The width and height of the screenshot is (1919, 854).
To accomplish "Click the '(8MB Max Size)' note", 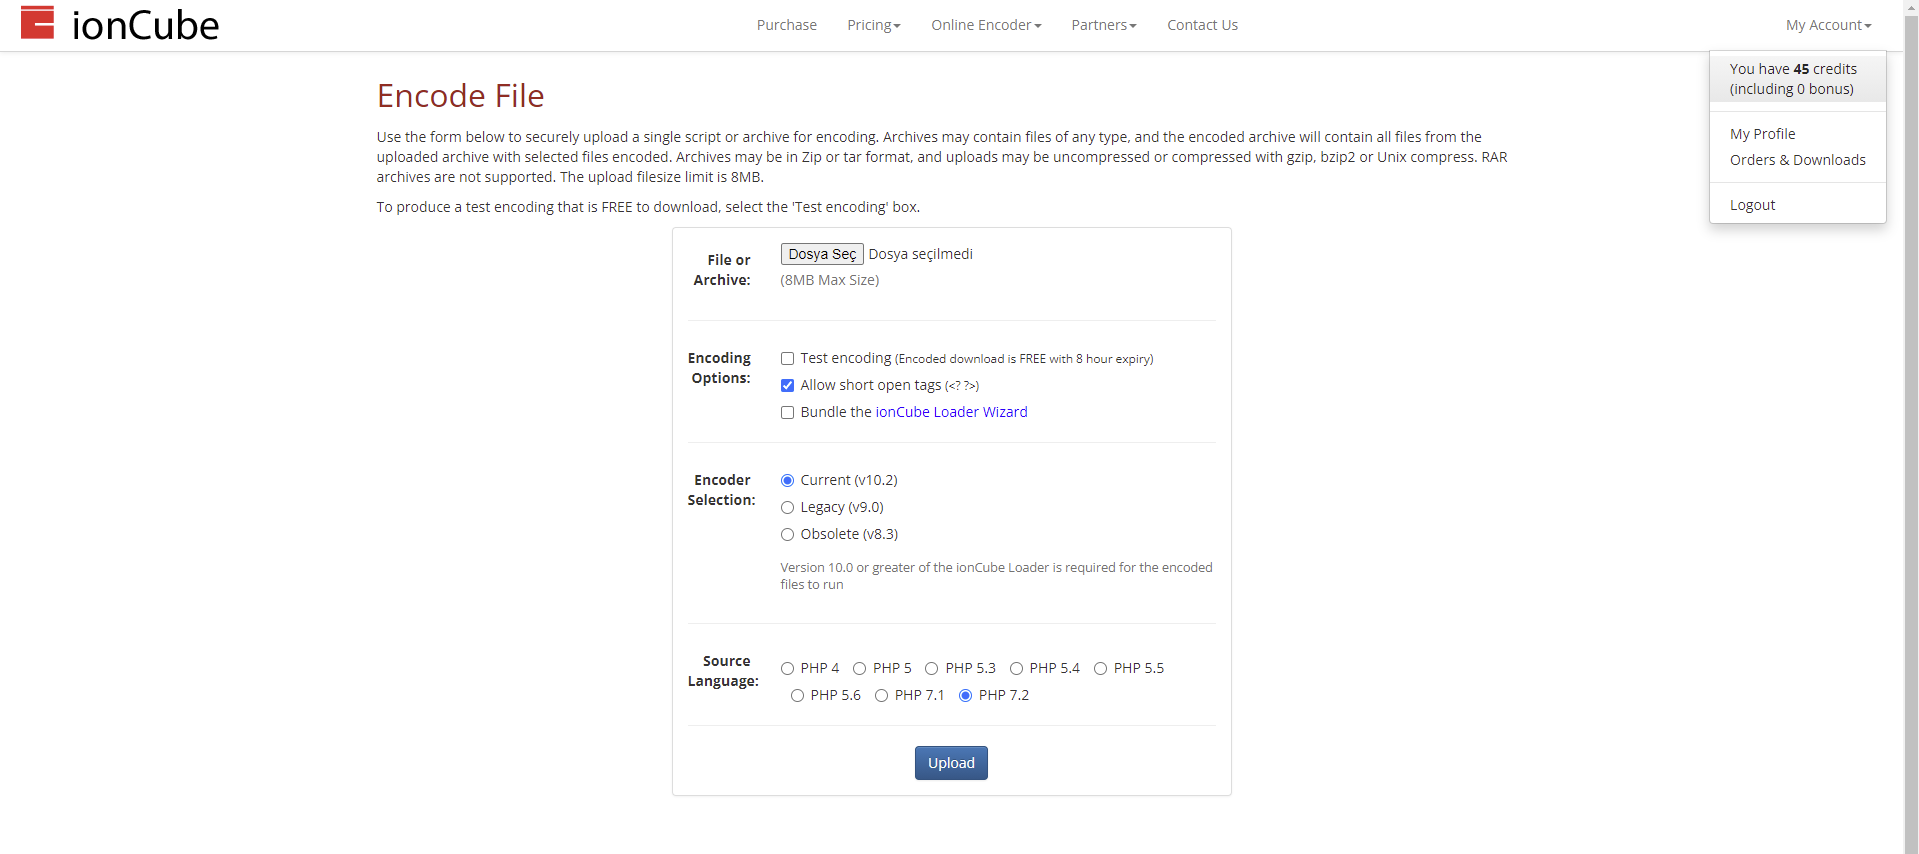I will click(x=830, y=280).
